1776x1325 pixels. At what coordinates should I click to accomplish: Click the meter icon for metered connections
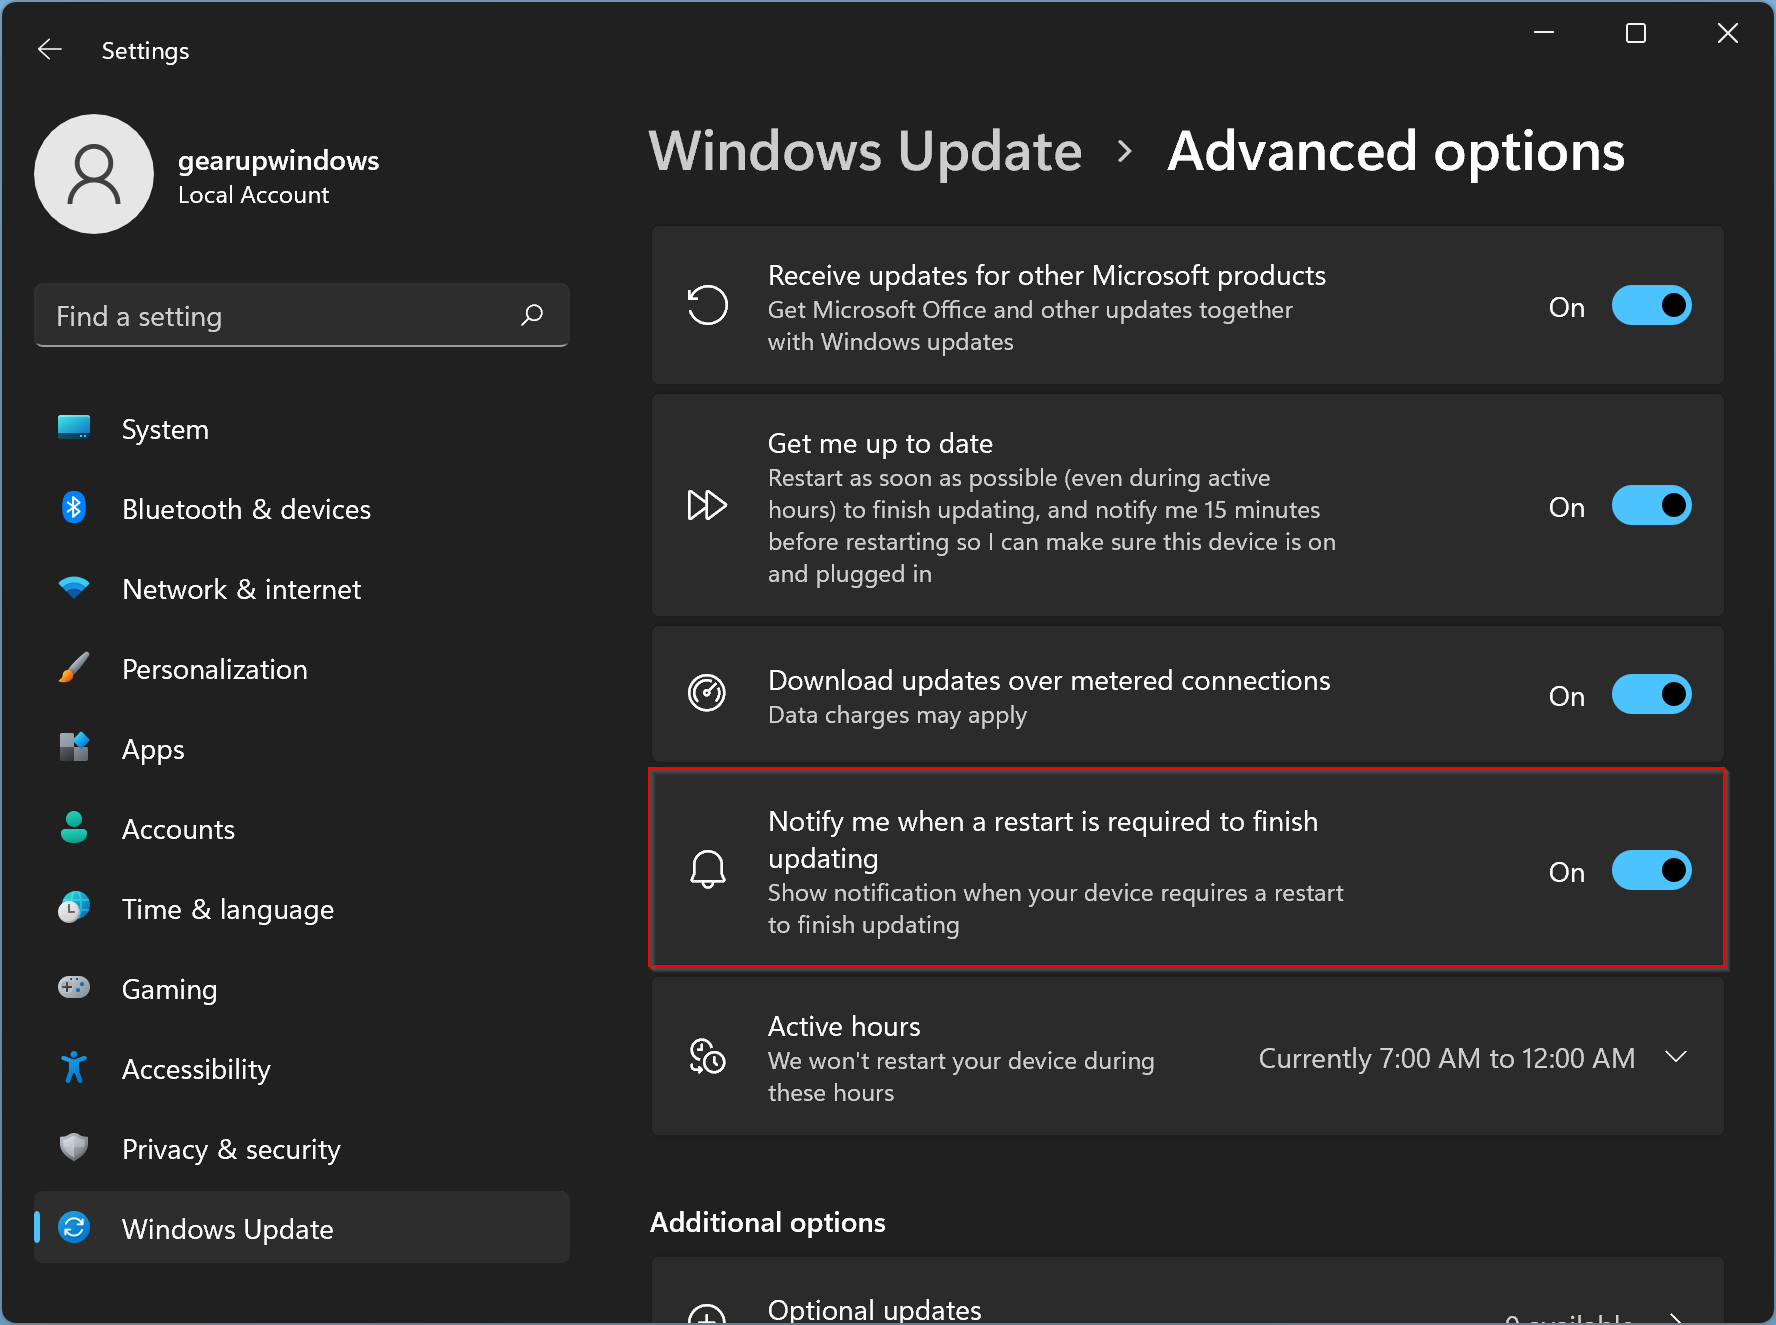707,693
